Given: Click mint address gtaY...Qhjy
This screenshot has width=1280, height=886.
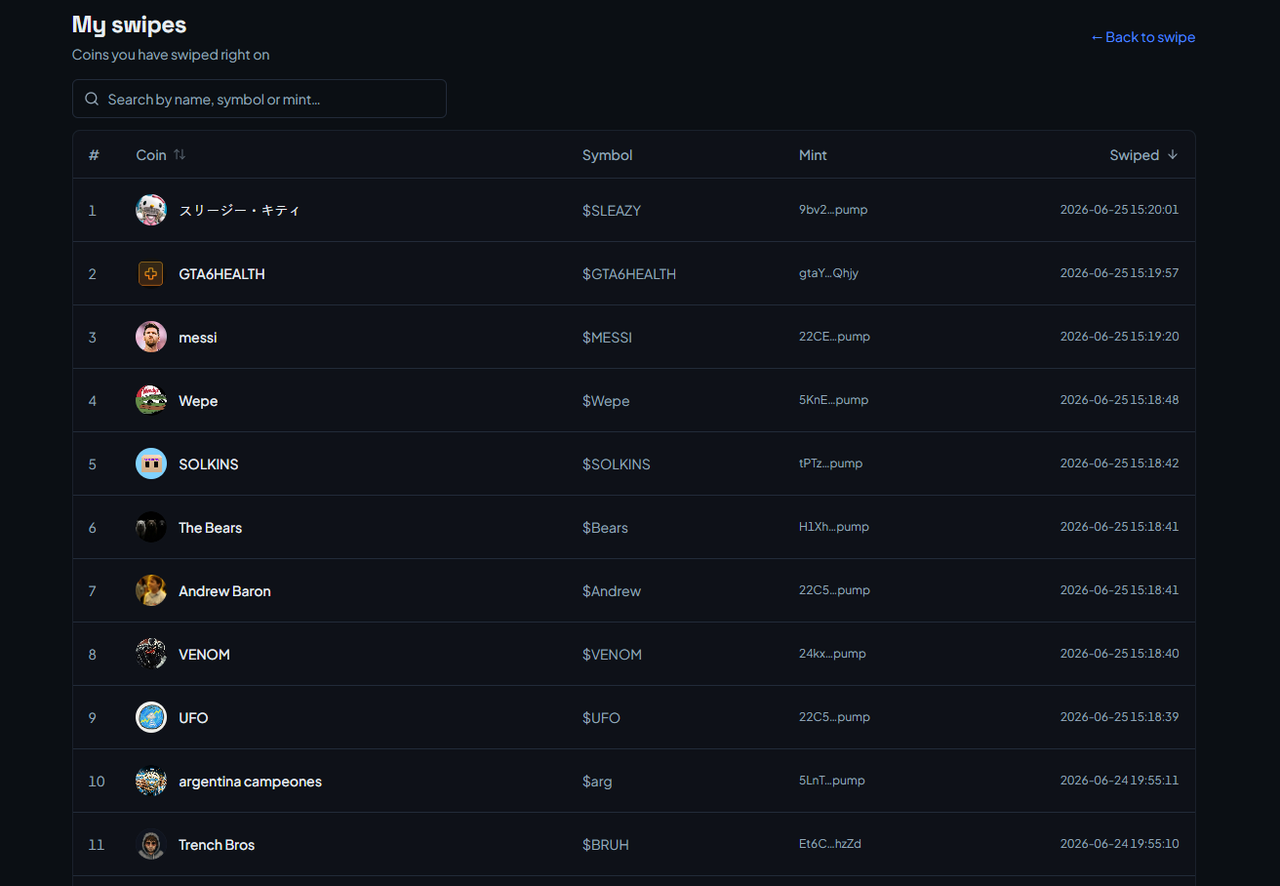Looking at the screenshot, I should 828,273.
